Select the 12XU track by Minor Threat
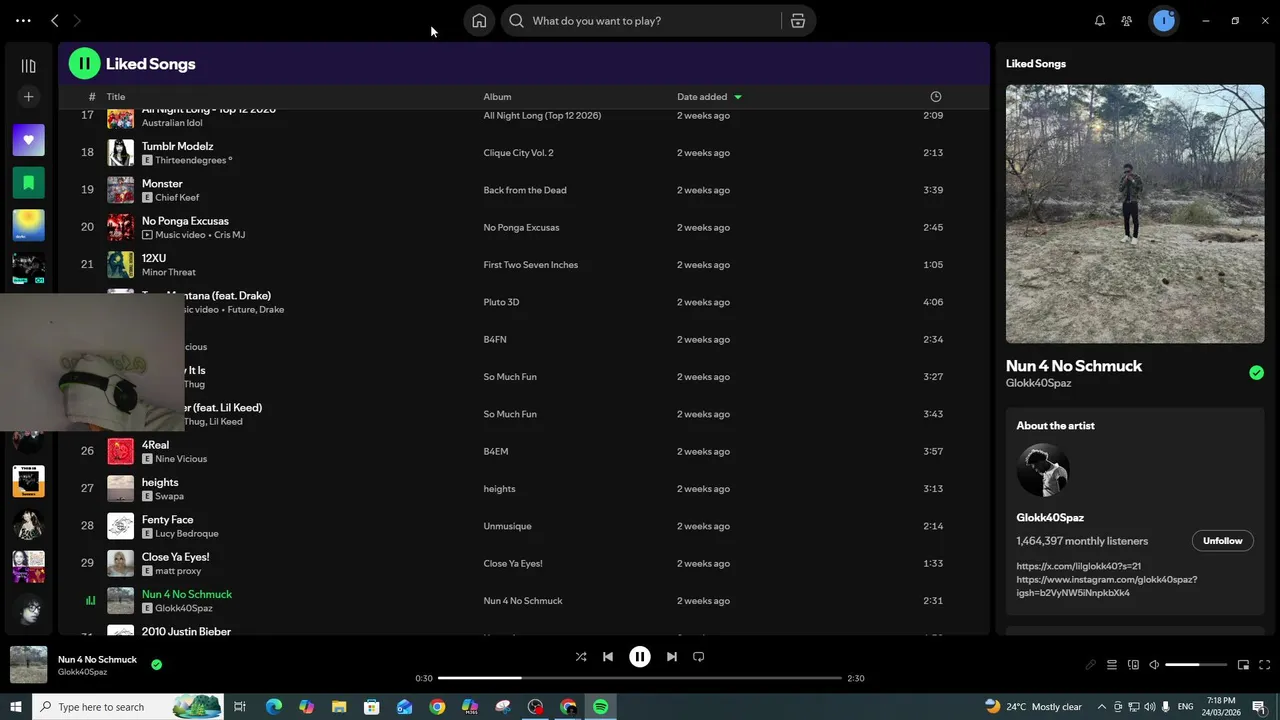1280x720 pixels. click(x=523, y=265)
